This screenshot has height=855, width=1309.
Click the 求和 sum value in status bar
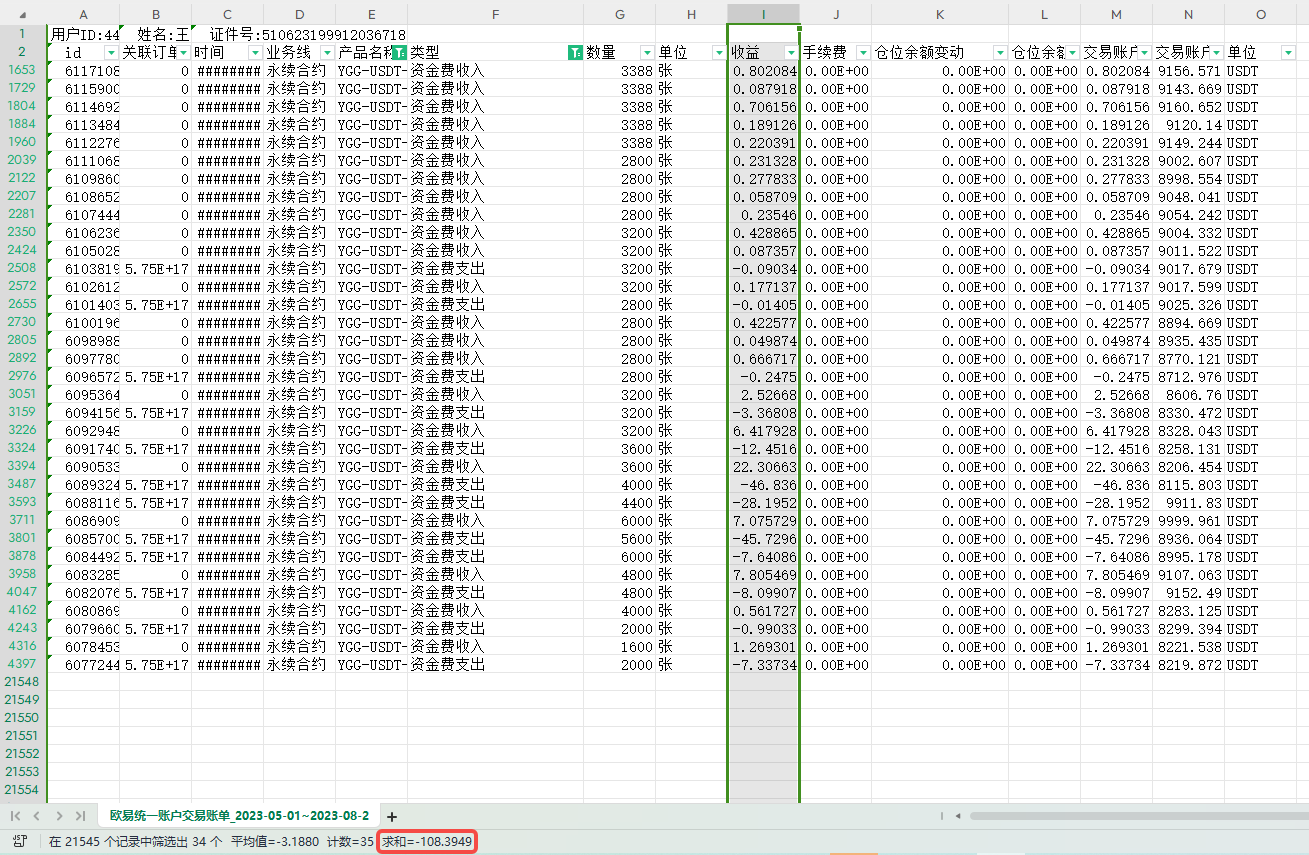(426, 842)
